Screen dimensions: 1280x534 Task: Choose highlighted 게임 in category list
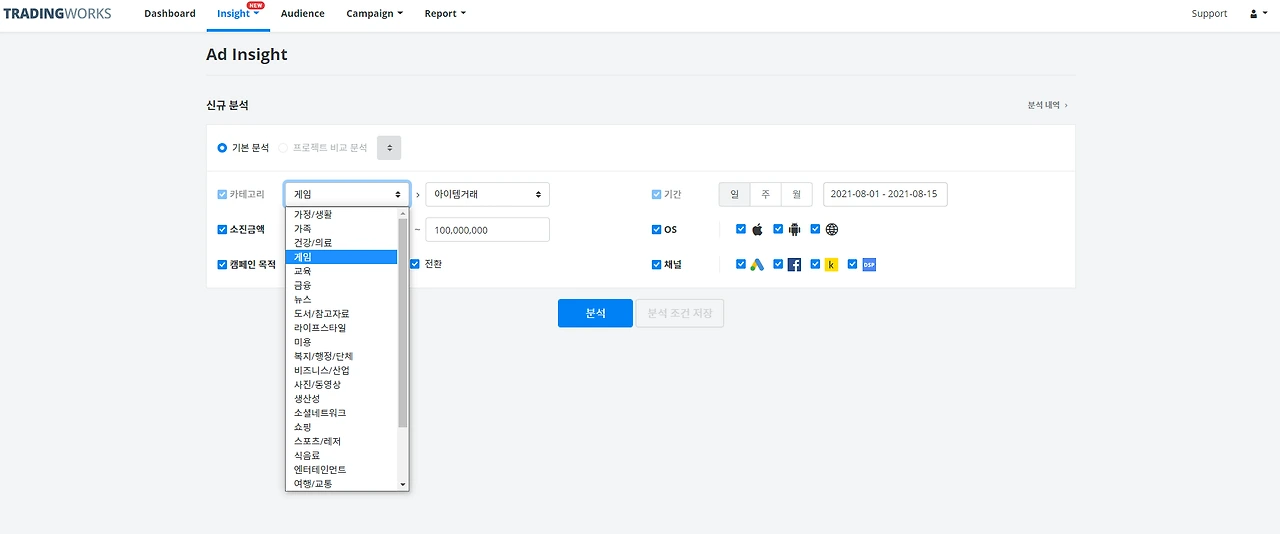(x=342, y=257)
